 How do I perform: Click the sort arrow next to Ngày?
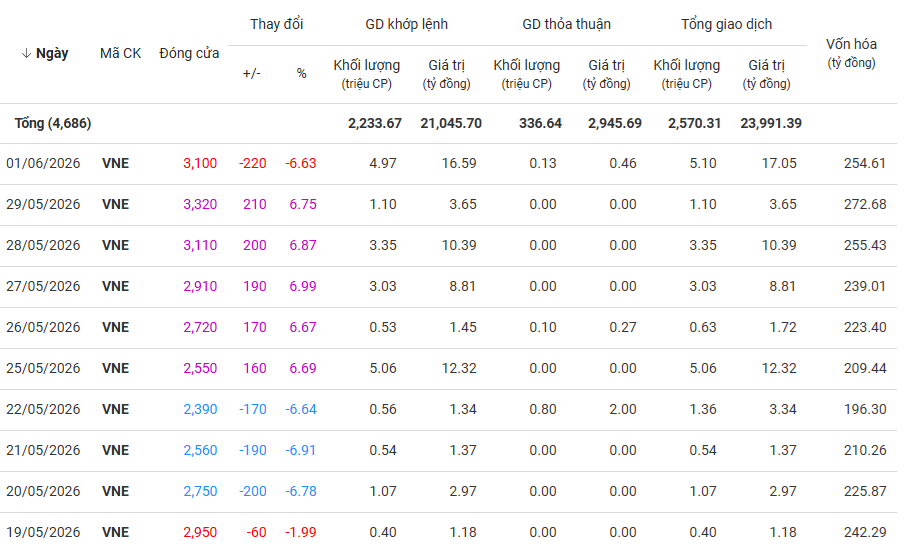pos(26,54)
